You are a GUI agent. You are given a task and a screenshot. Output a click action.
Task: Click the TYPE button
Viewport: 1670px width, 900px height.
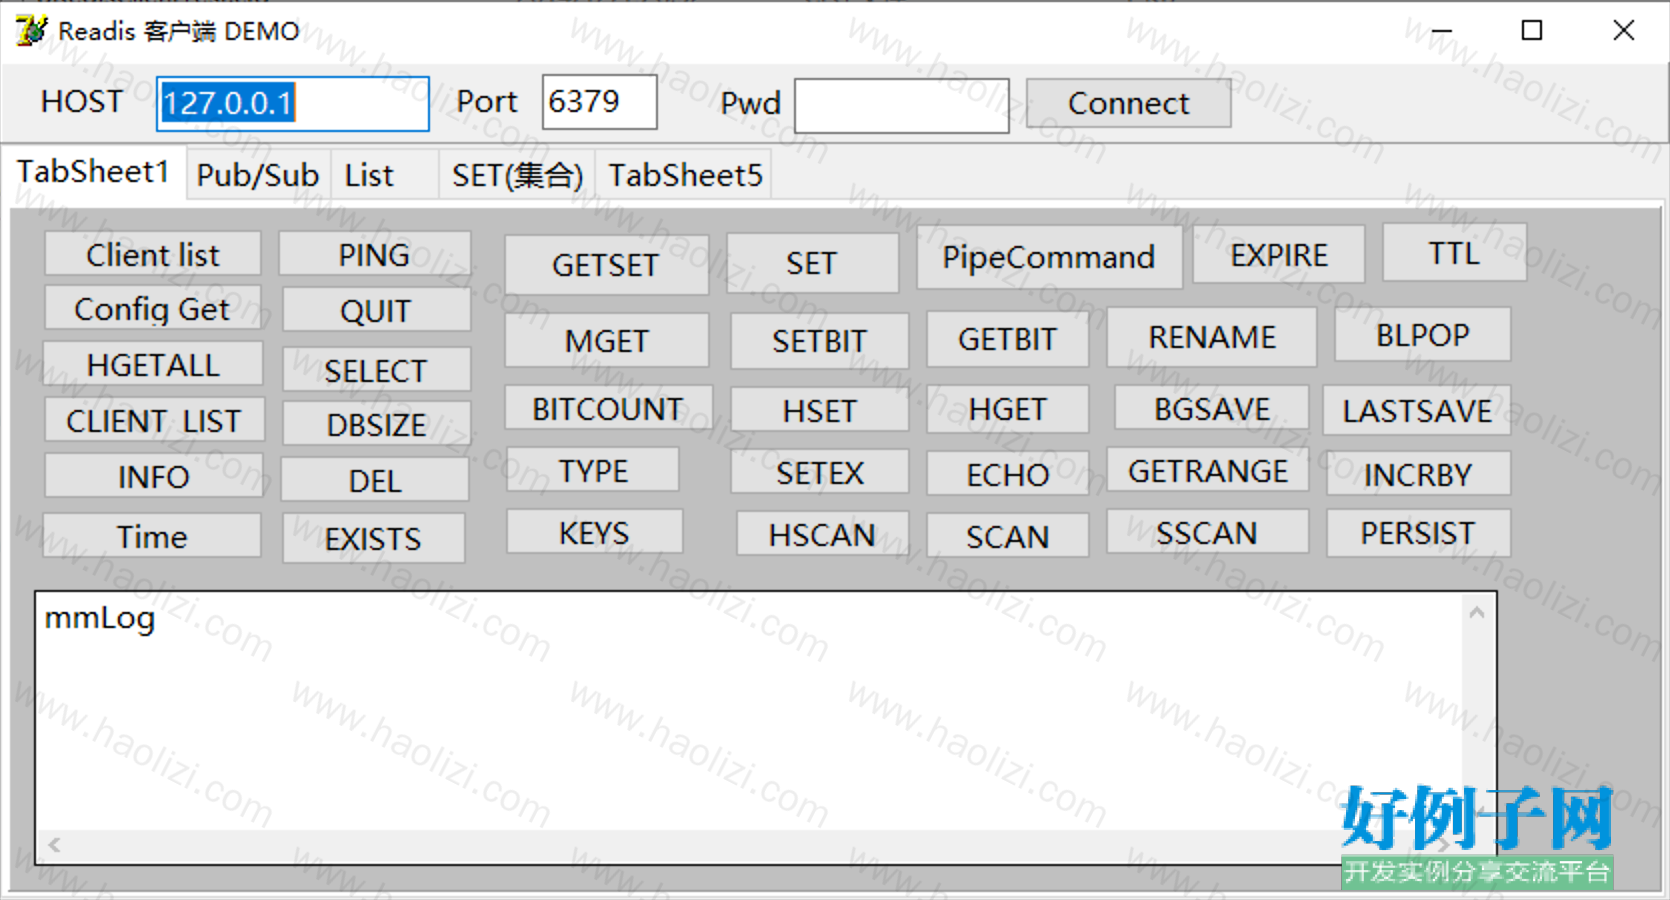point(593,470)
